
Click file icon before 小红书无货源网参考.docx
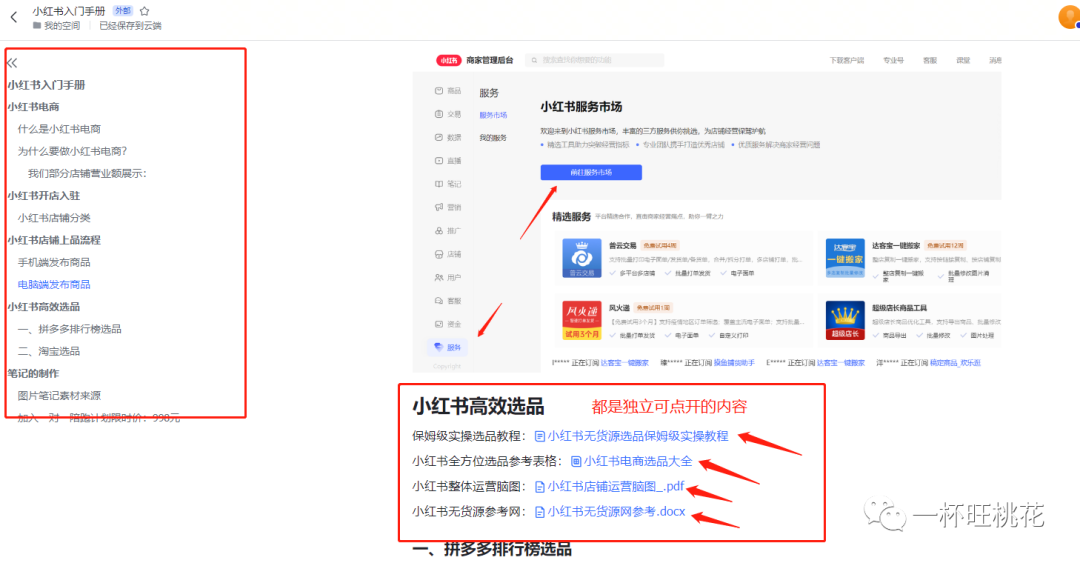coord(540,512)
